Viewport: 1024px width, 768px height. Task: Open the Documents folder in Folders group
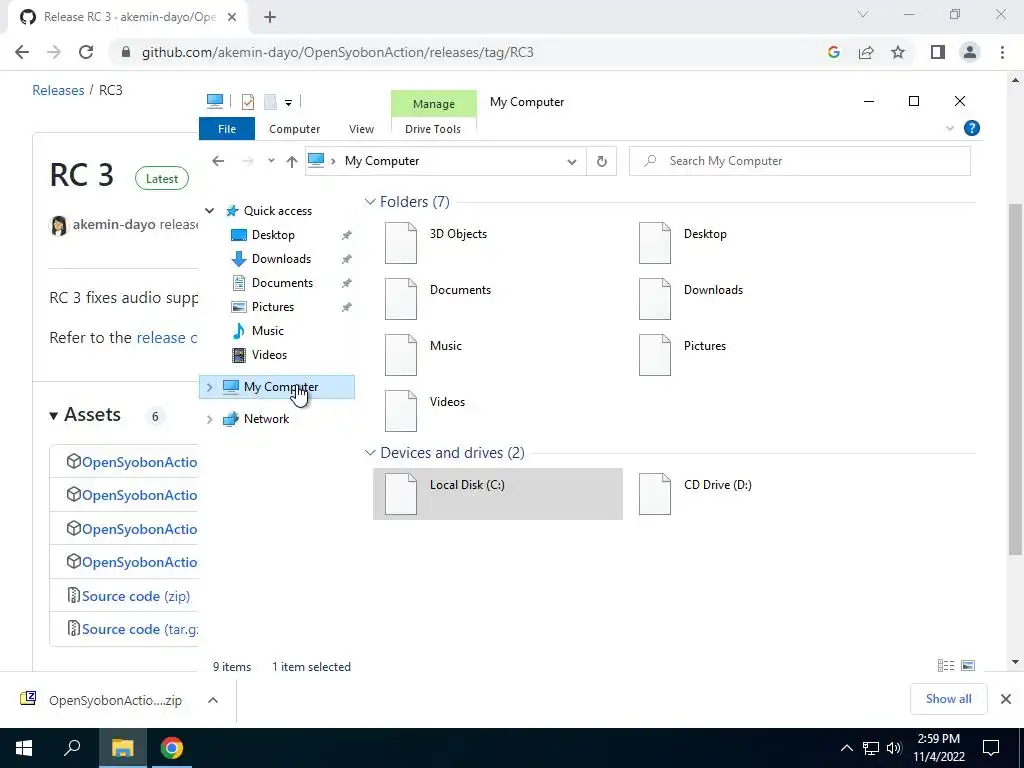[400, 299]
